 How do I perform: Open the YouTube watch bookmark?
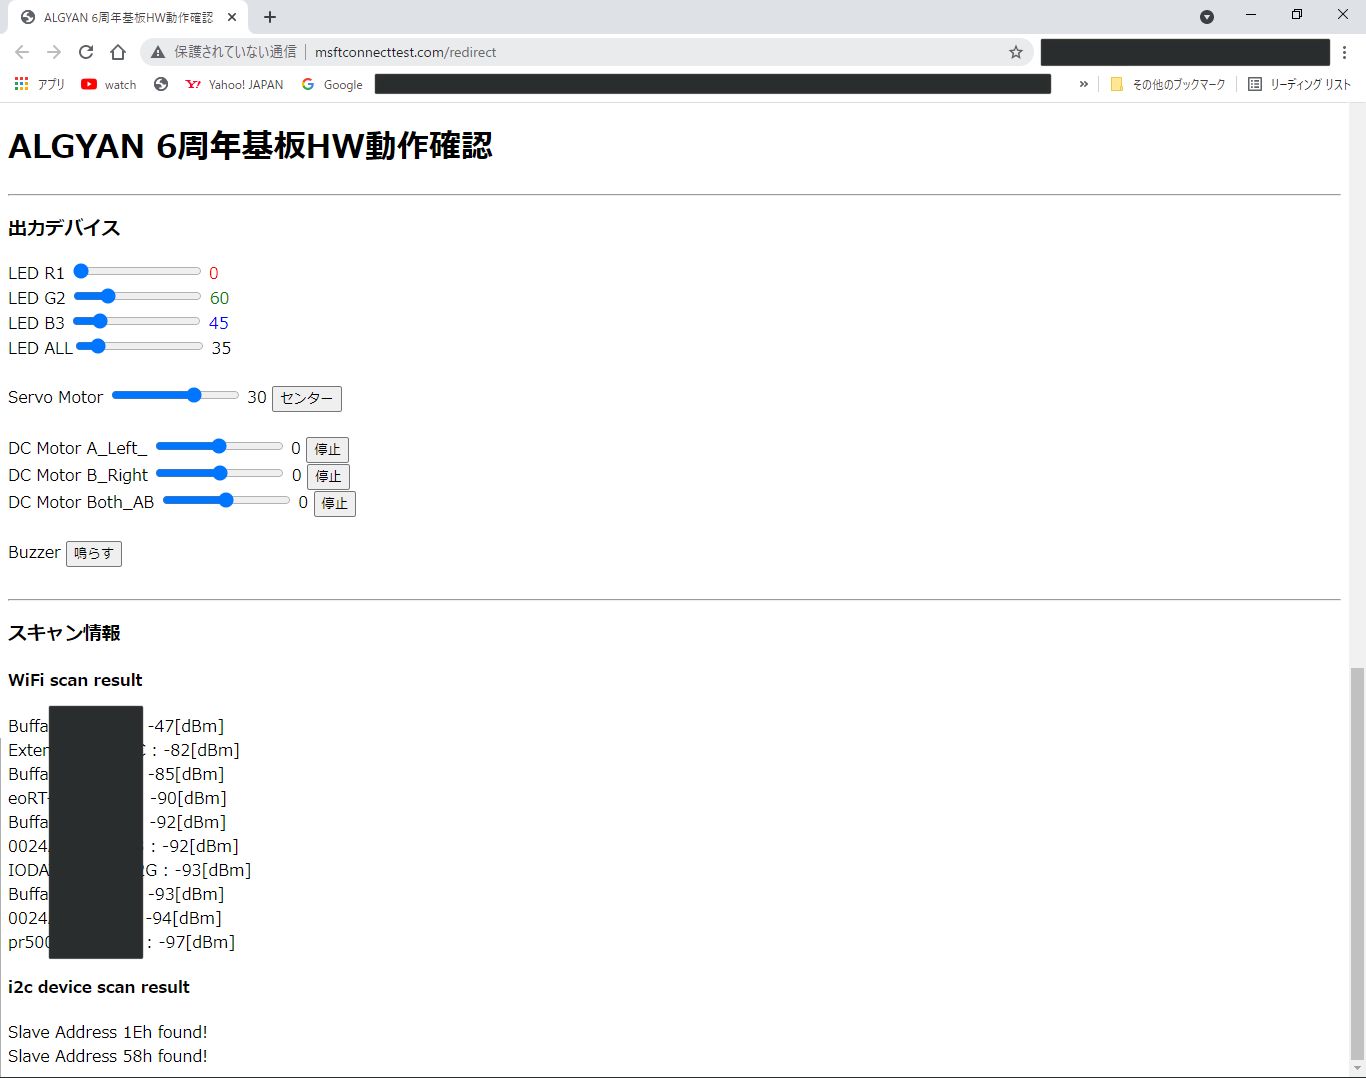pos(109,85)
